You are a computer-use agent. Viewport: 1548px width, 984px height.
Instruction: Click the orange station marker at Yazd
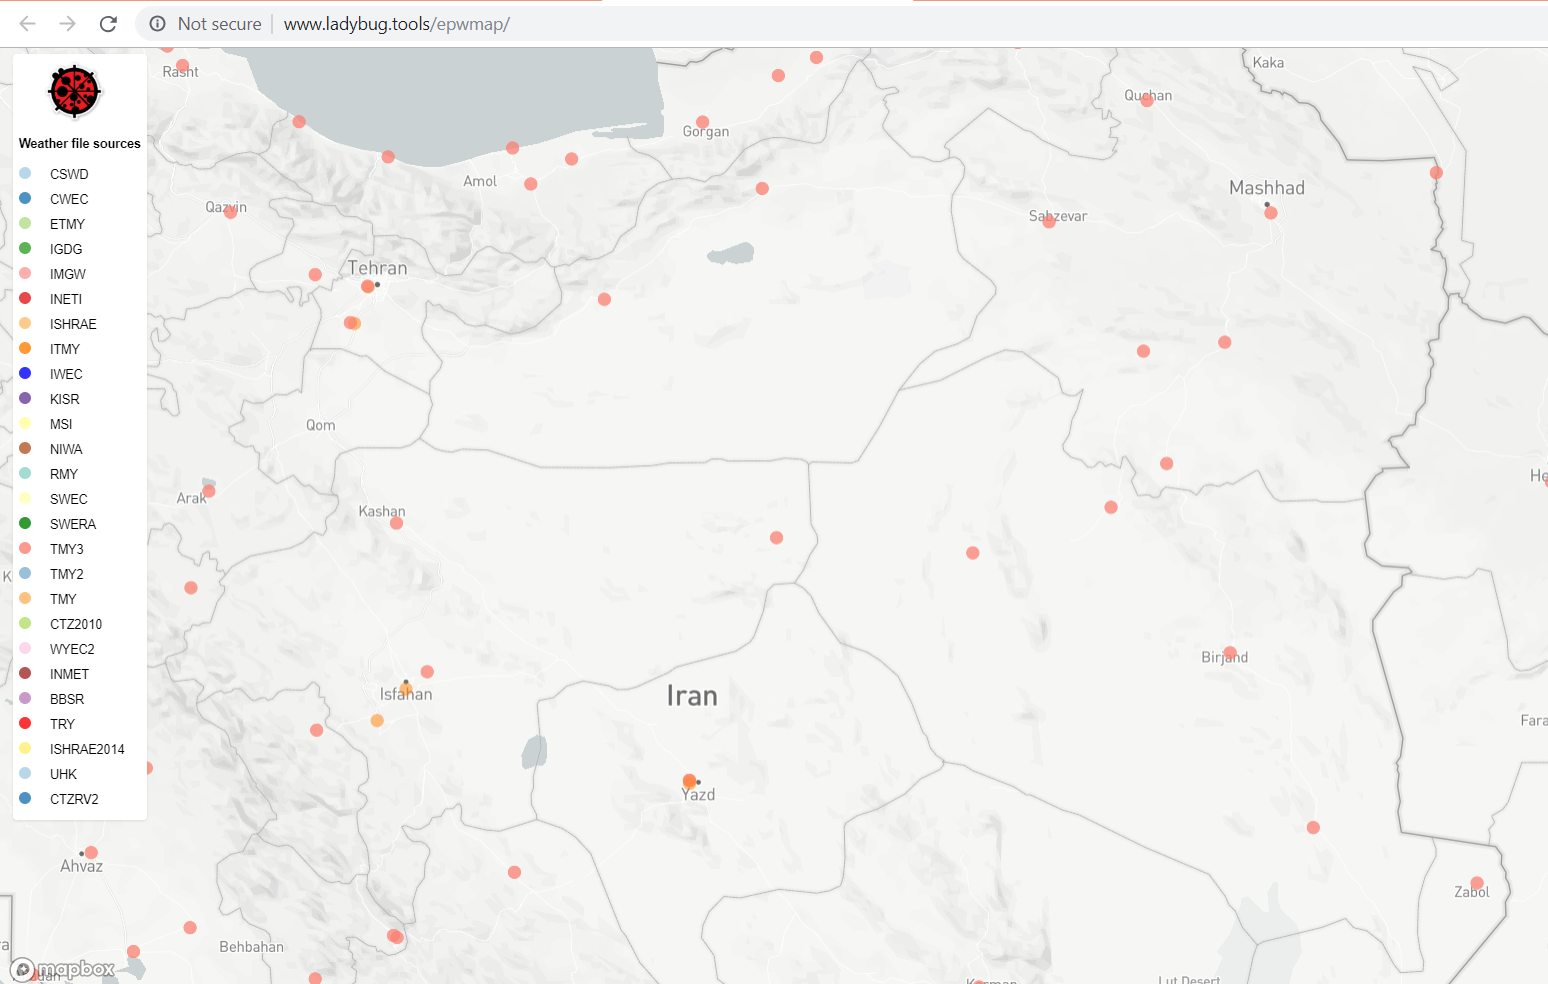[x=689, y=781]
